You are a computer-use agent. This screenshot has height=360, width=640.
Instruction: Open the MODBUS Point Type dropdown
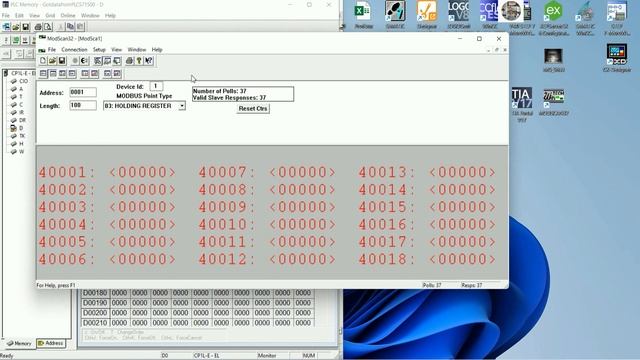[x=182, y=106]
